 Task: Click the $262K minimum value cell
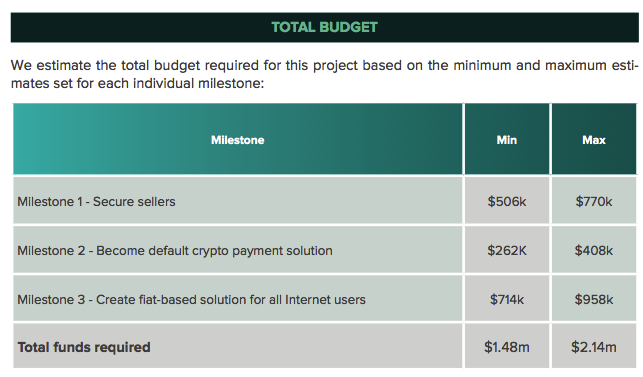pos(507,249)
